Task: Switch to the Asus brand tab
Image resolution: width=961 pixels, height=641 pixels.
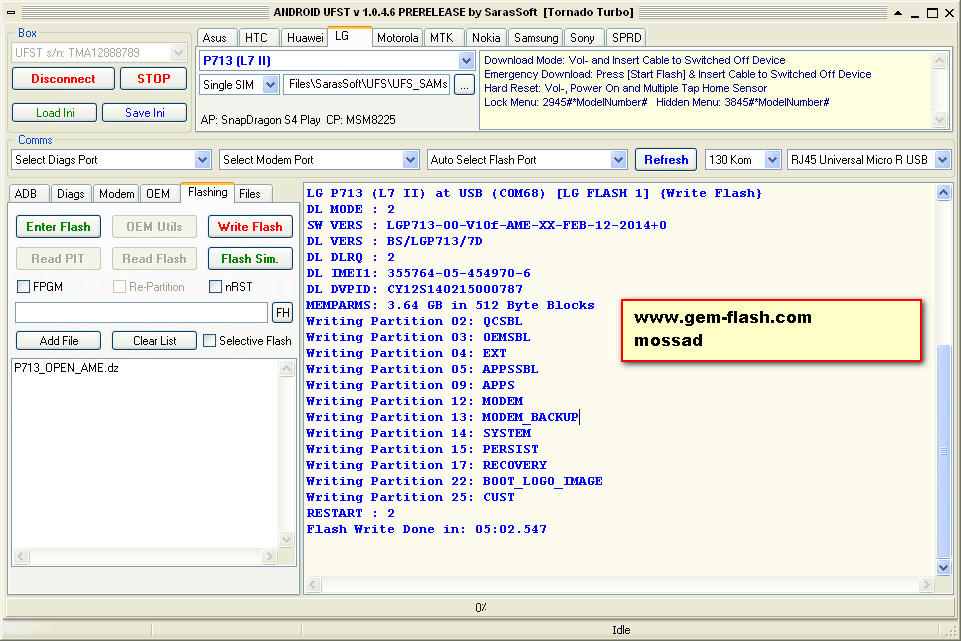Action: coord(215,38)
